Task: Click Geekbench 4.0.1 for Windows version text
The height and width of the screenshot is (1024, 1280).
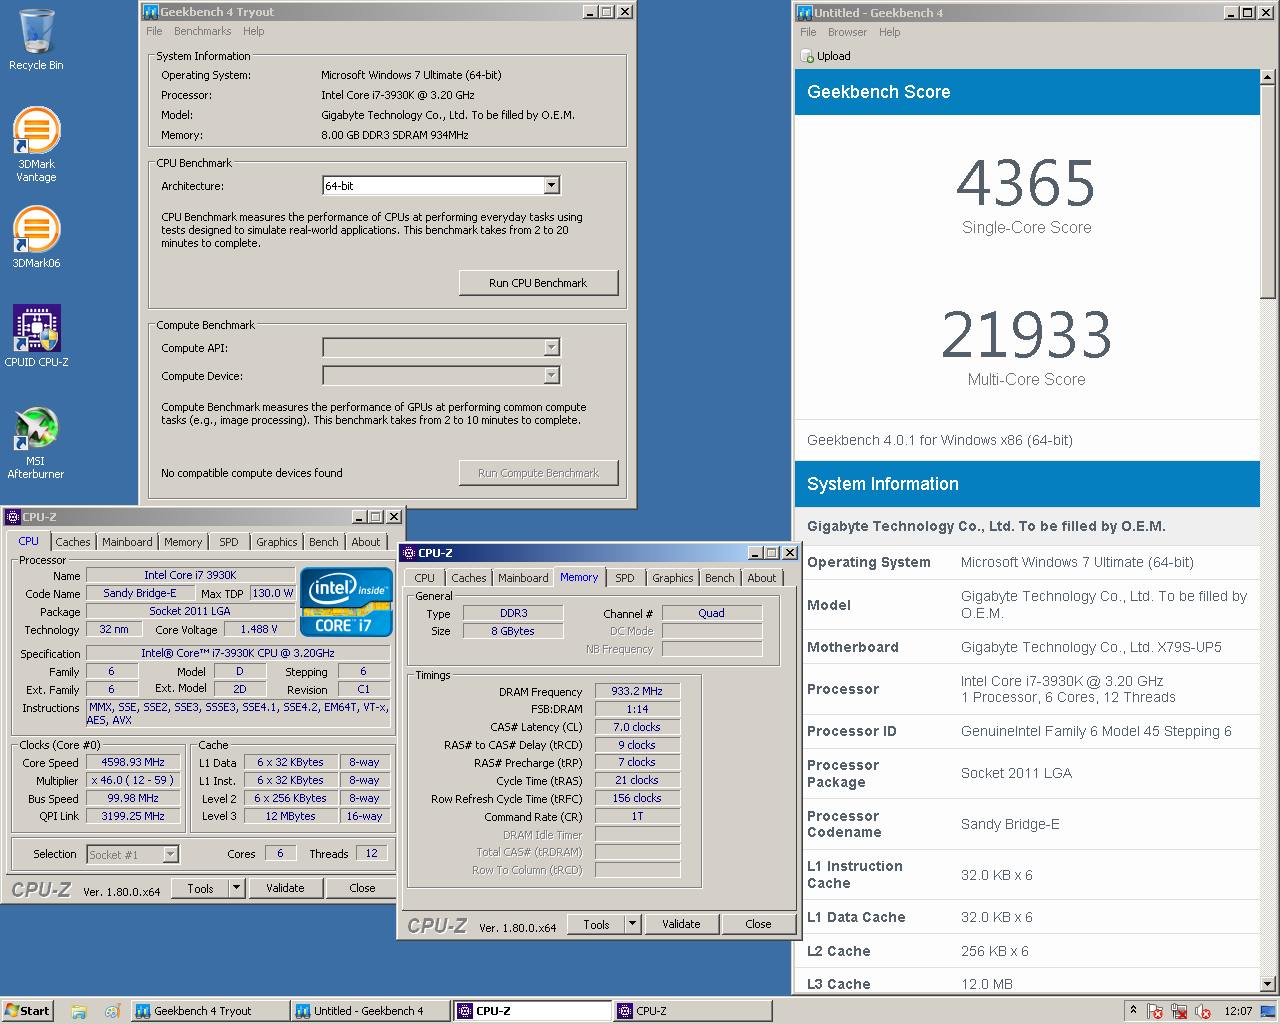Action: (940, 440)
